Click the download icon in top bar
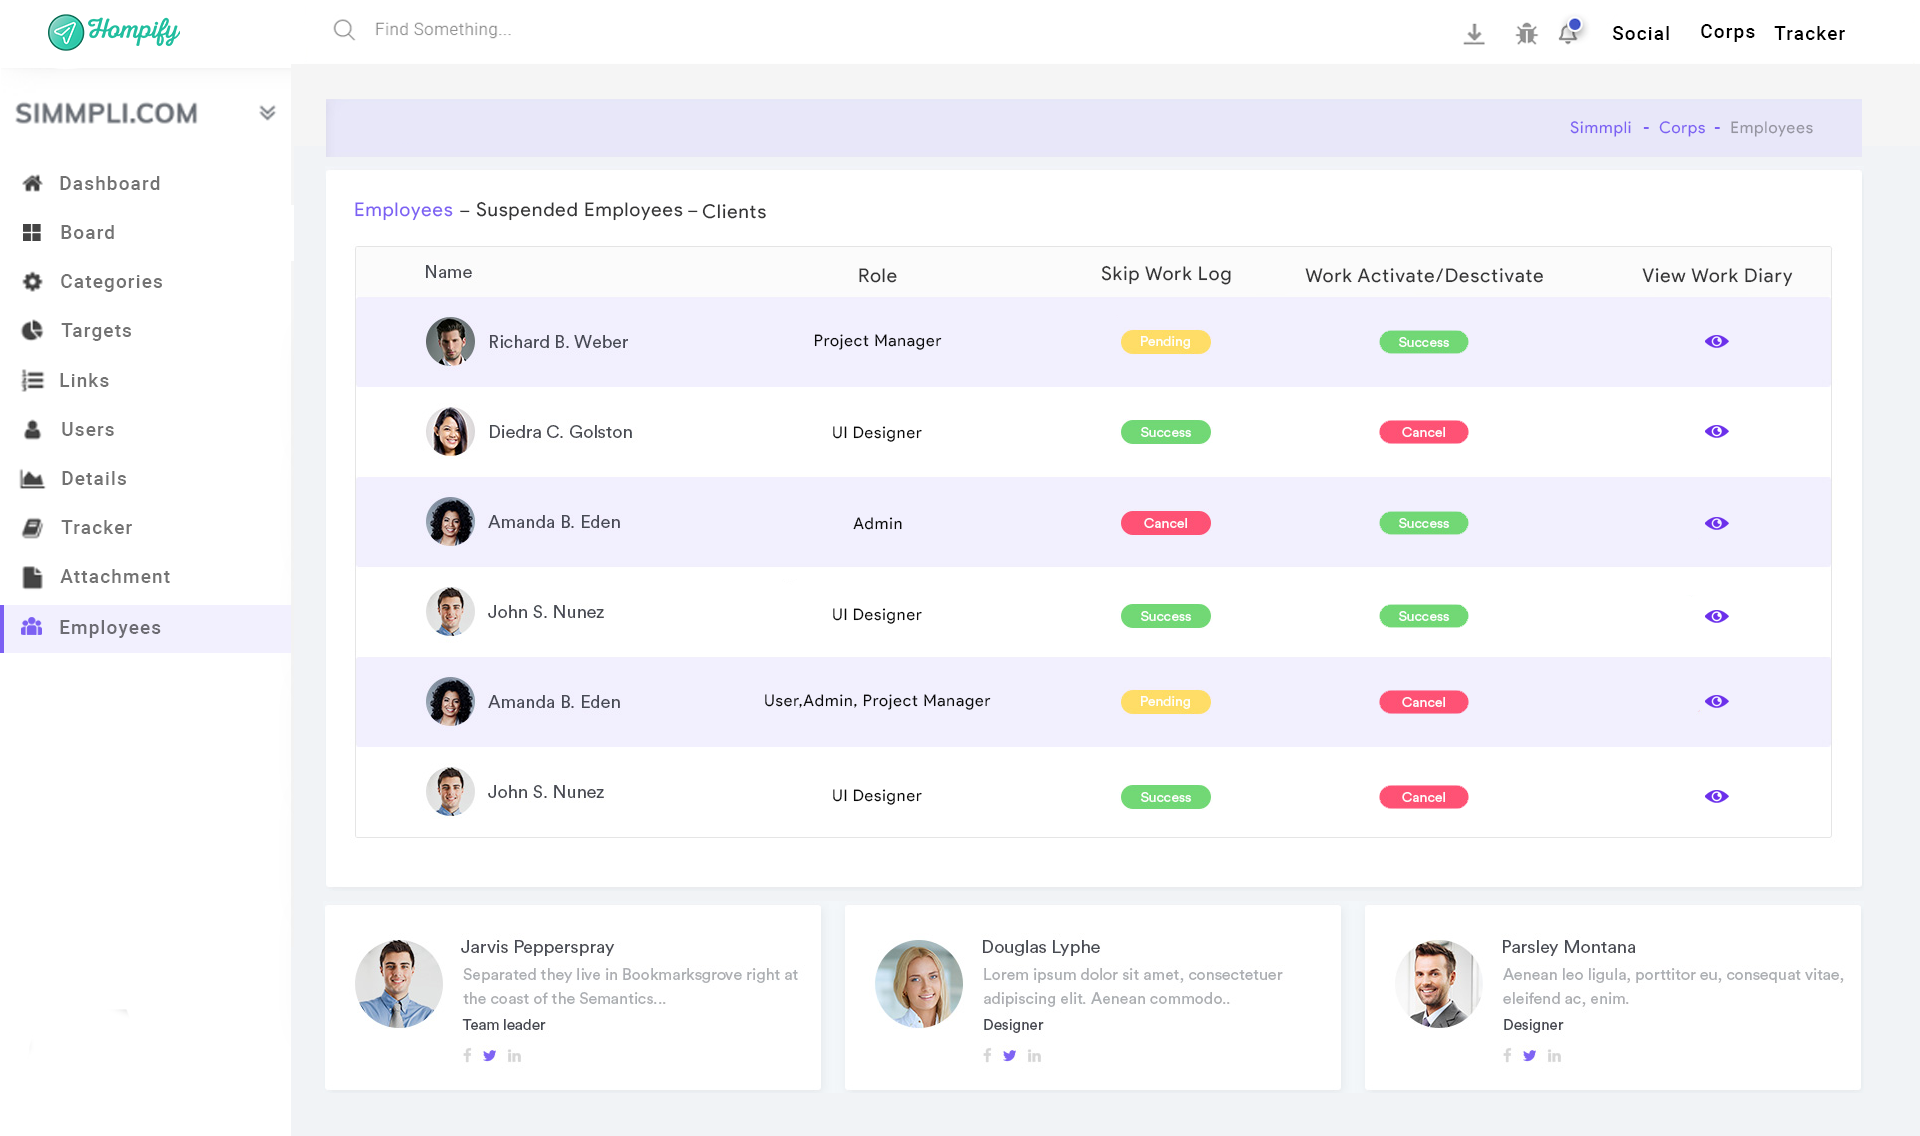Viewport: 1920px width, 1136px height. coord(1474,34)
